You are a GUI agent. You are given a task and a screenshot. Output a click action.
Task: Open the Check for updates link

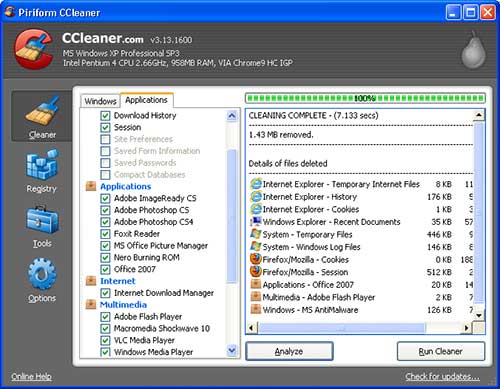(x=442, y=377)
